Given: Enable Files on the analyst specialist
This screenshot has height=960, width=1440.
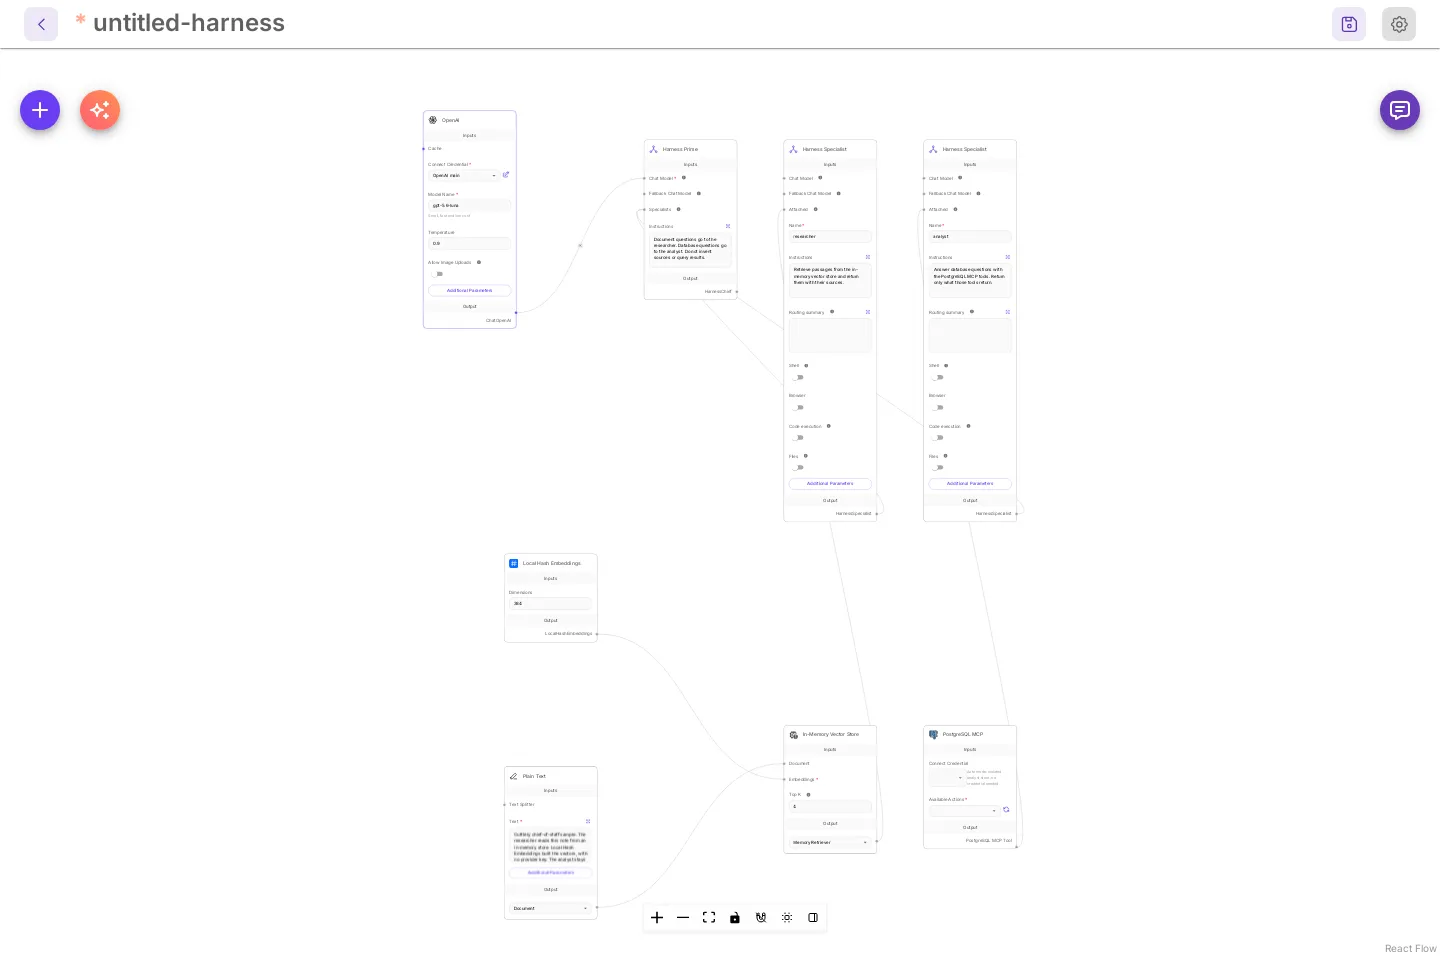Looking at the screenshot, I should click(938, 468).
